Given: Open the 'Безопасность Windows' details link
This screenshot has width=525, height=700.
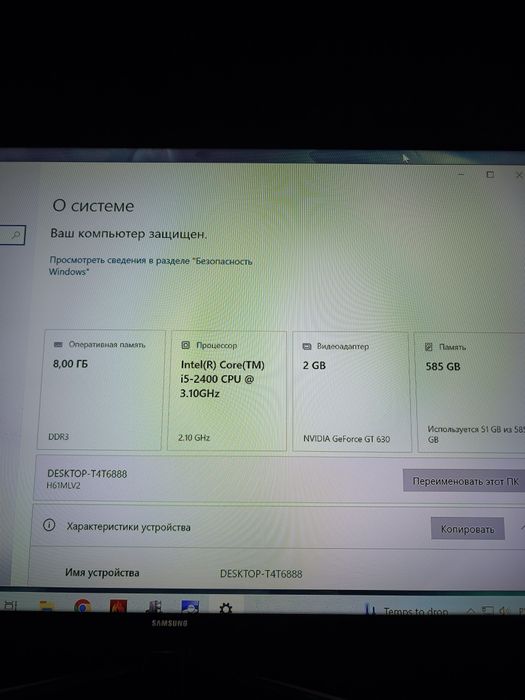Looking at the screenshot, I should pyautogui.click(x=150, y=266).
